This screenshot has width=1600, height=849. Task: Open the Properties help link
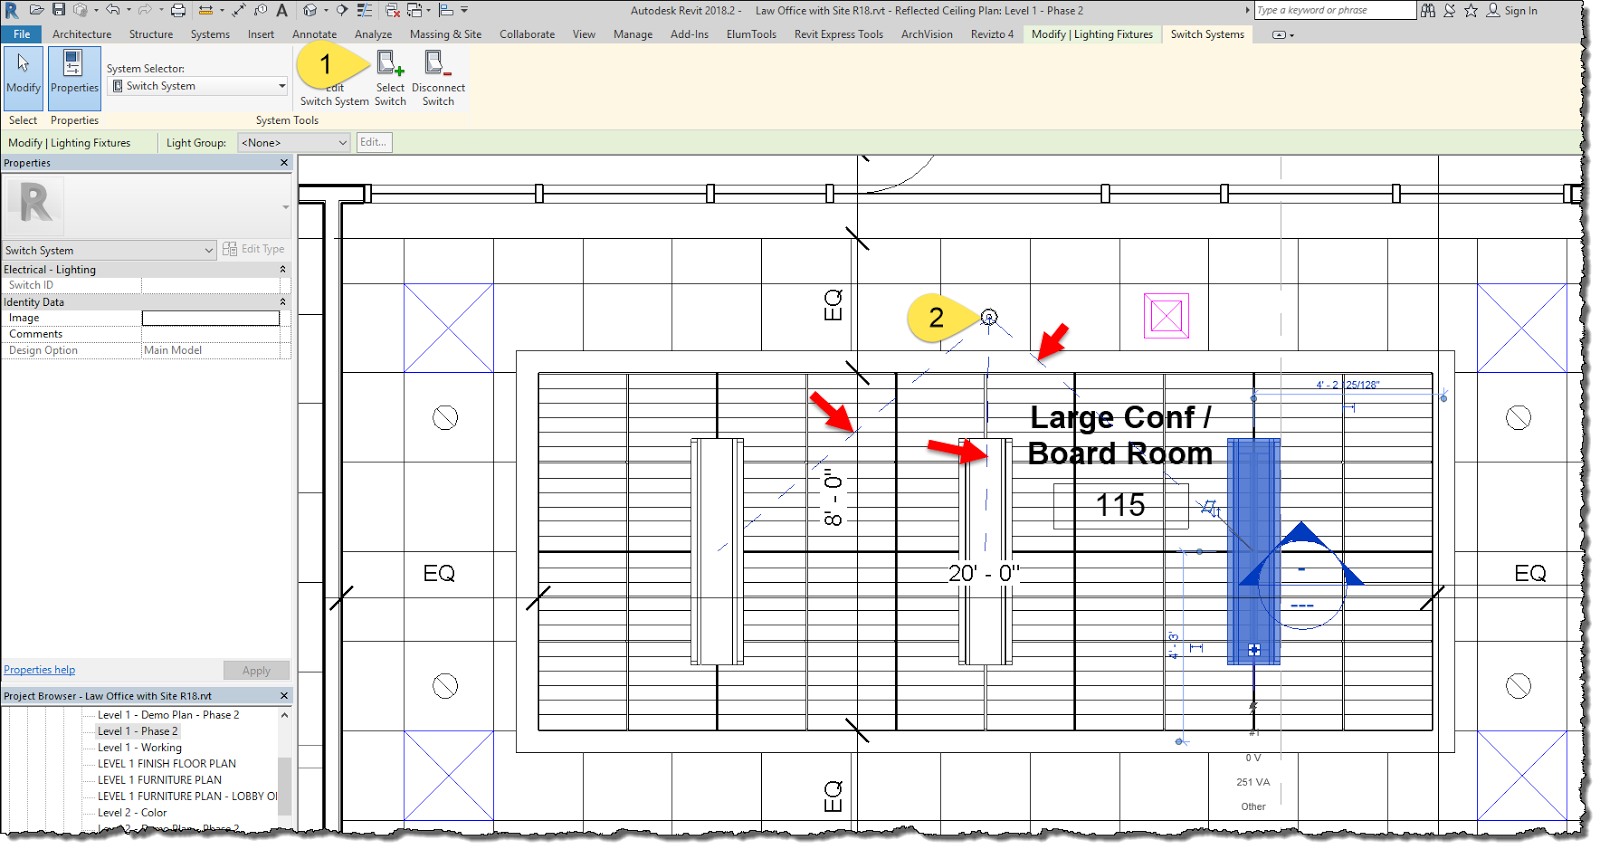click(x=39, y=670)
